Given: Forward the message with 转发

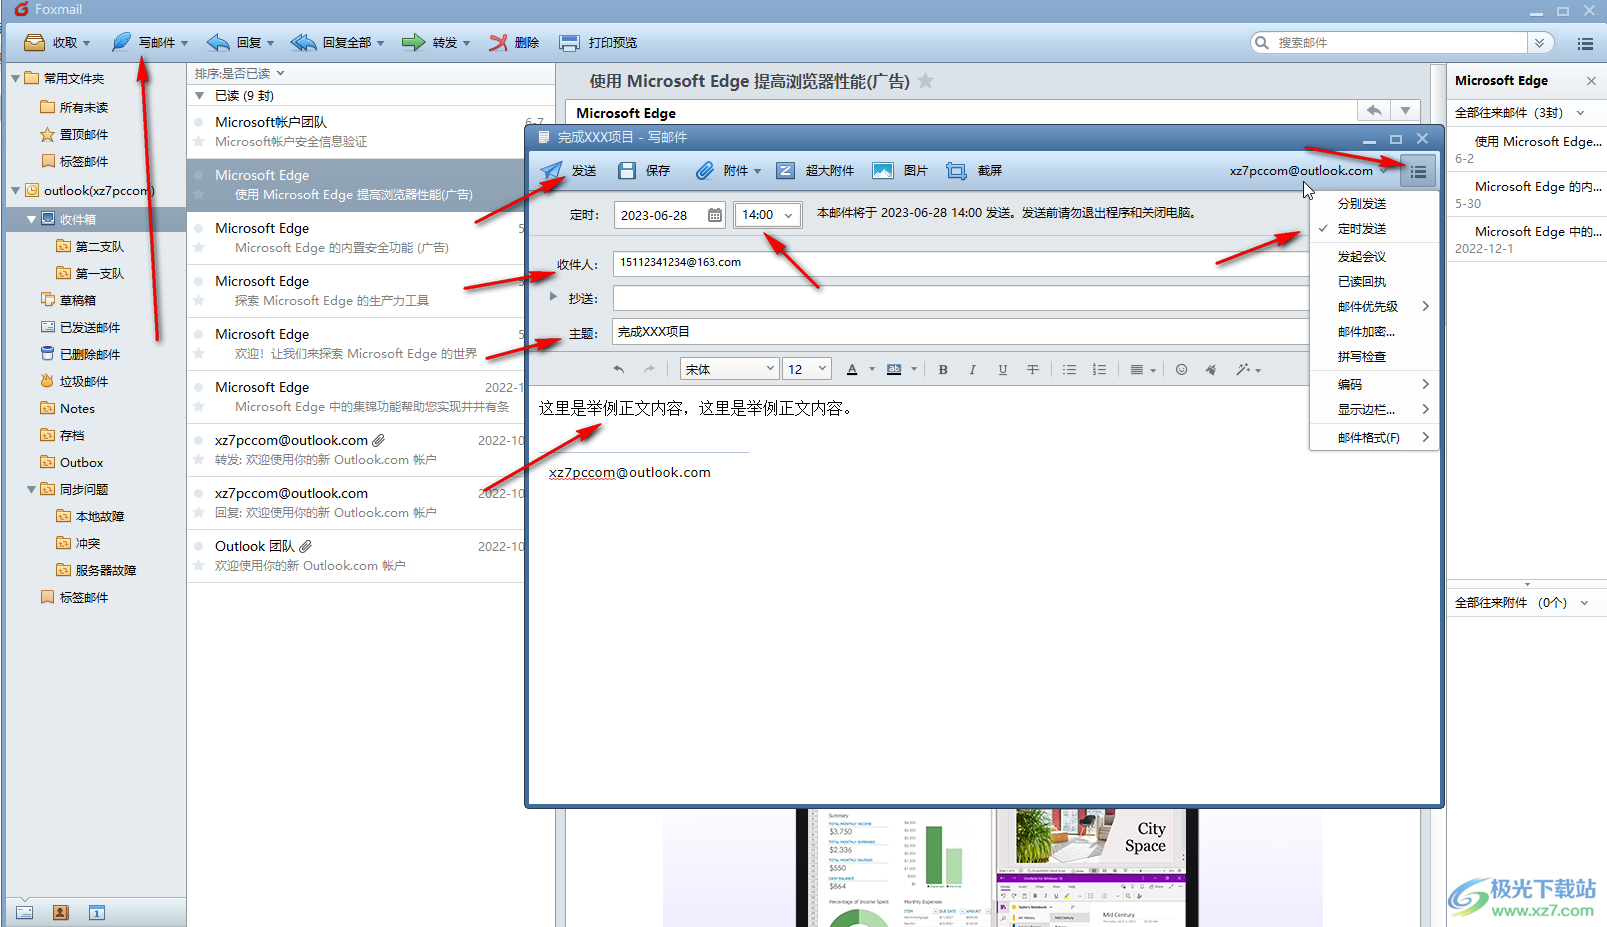Looking at the screenshot, I should click(x=436, y=43).
